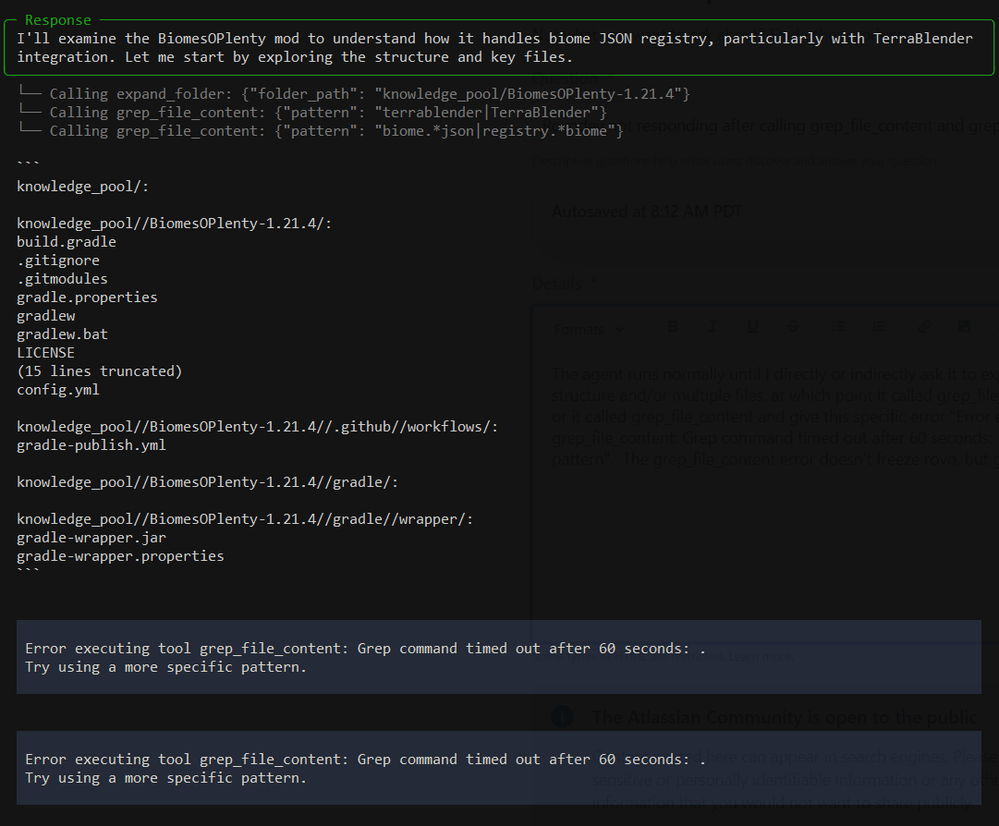Image resolution: width=999 pixels, height=826 pixels.
Task: Insert numbered list in the background editor
Action: [879, 327]
